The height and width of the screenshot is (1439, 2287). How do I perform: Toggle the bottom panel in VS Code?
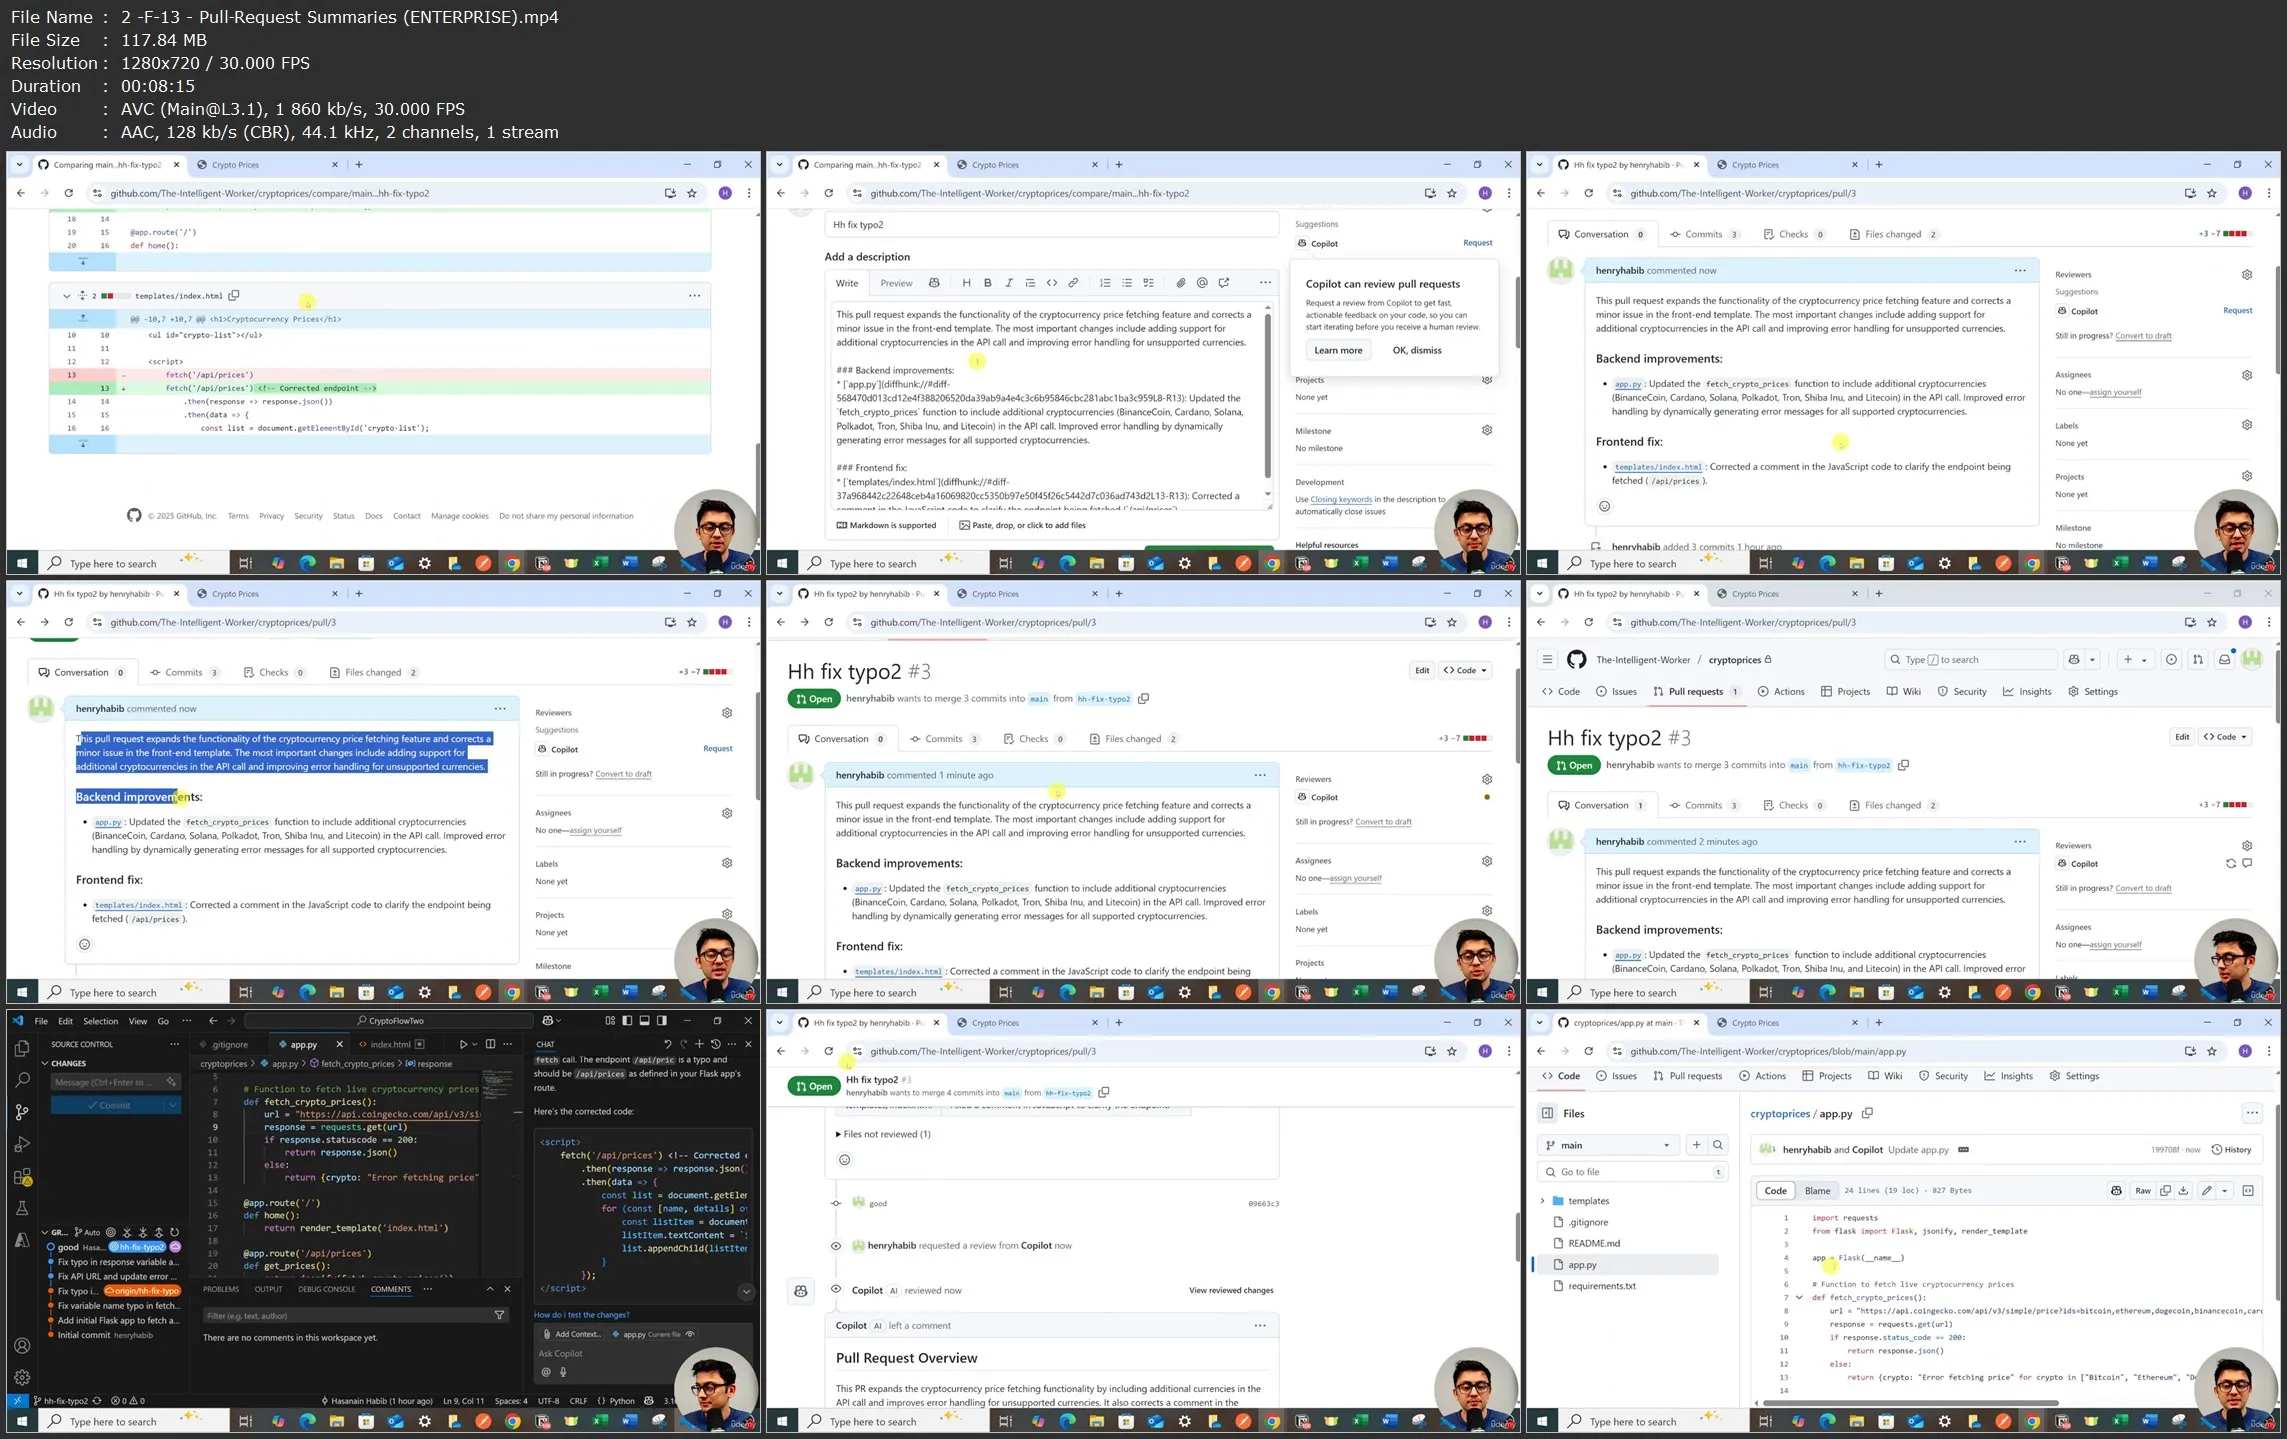coord(644,1021)
